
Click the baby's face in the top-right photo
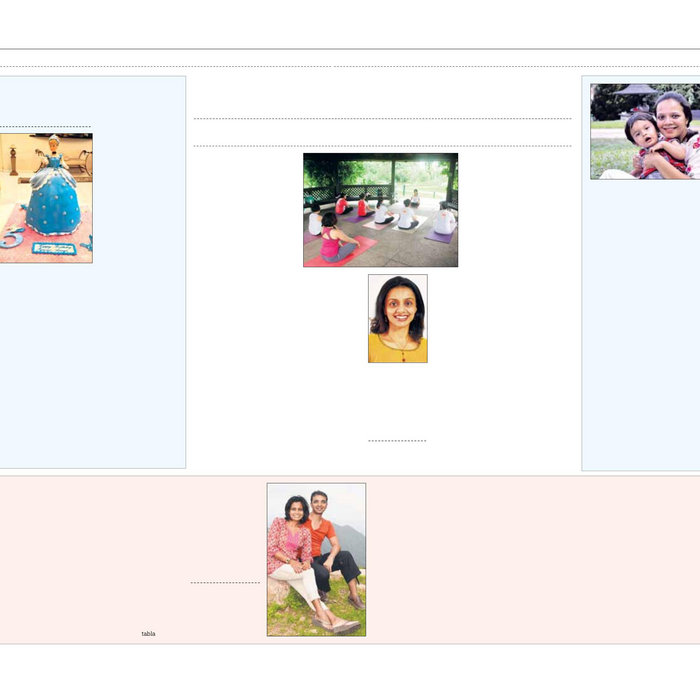(639, 129)
